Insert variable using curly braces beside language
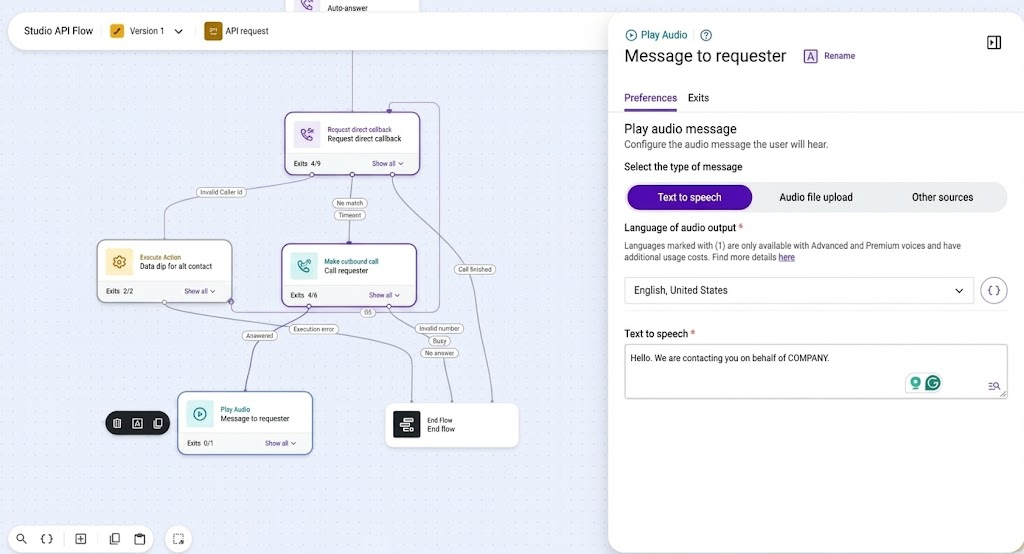The width and height of the screenshot is (1024, 554). (994, 291)
